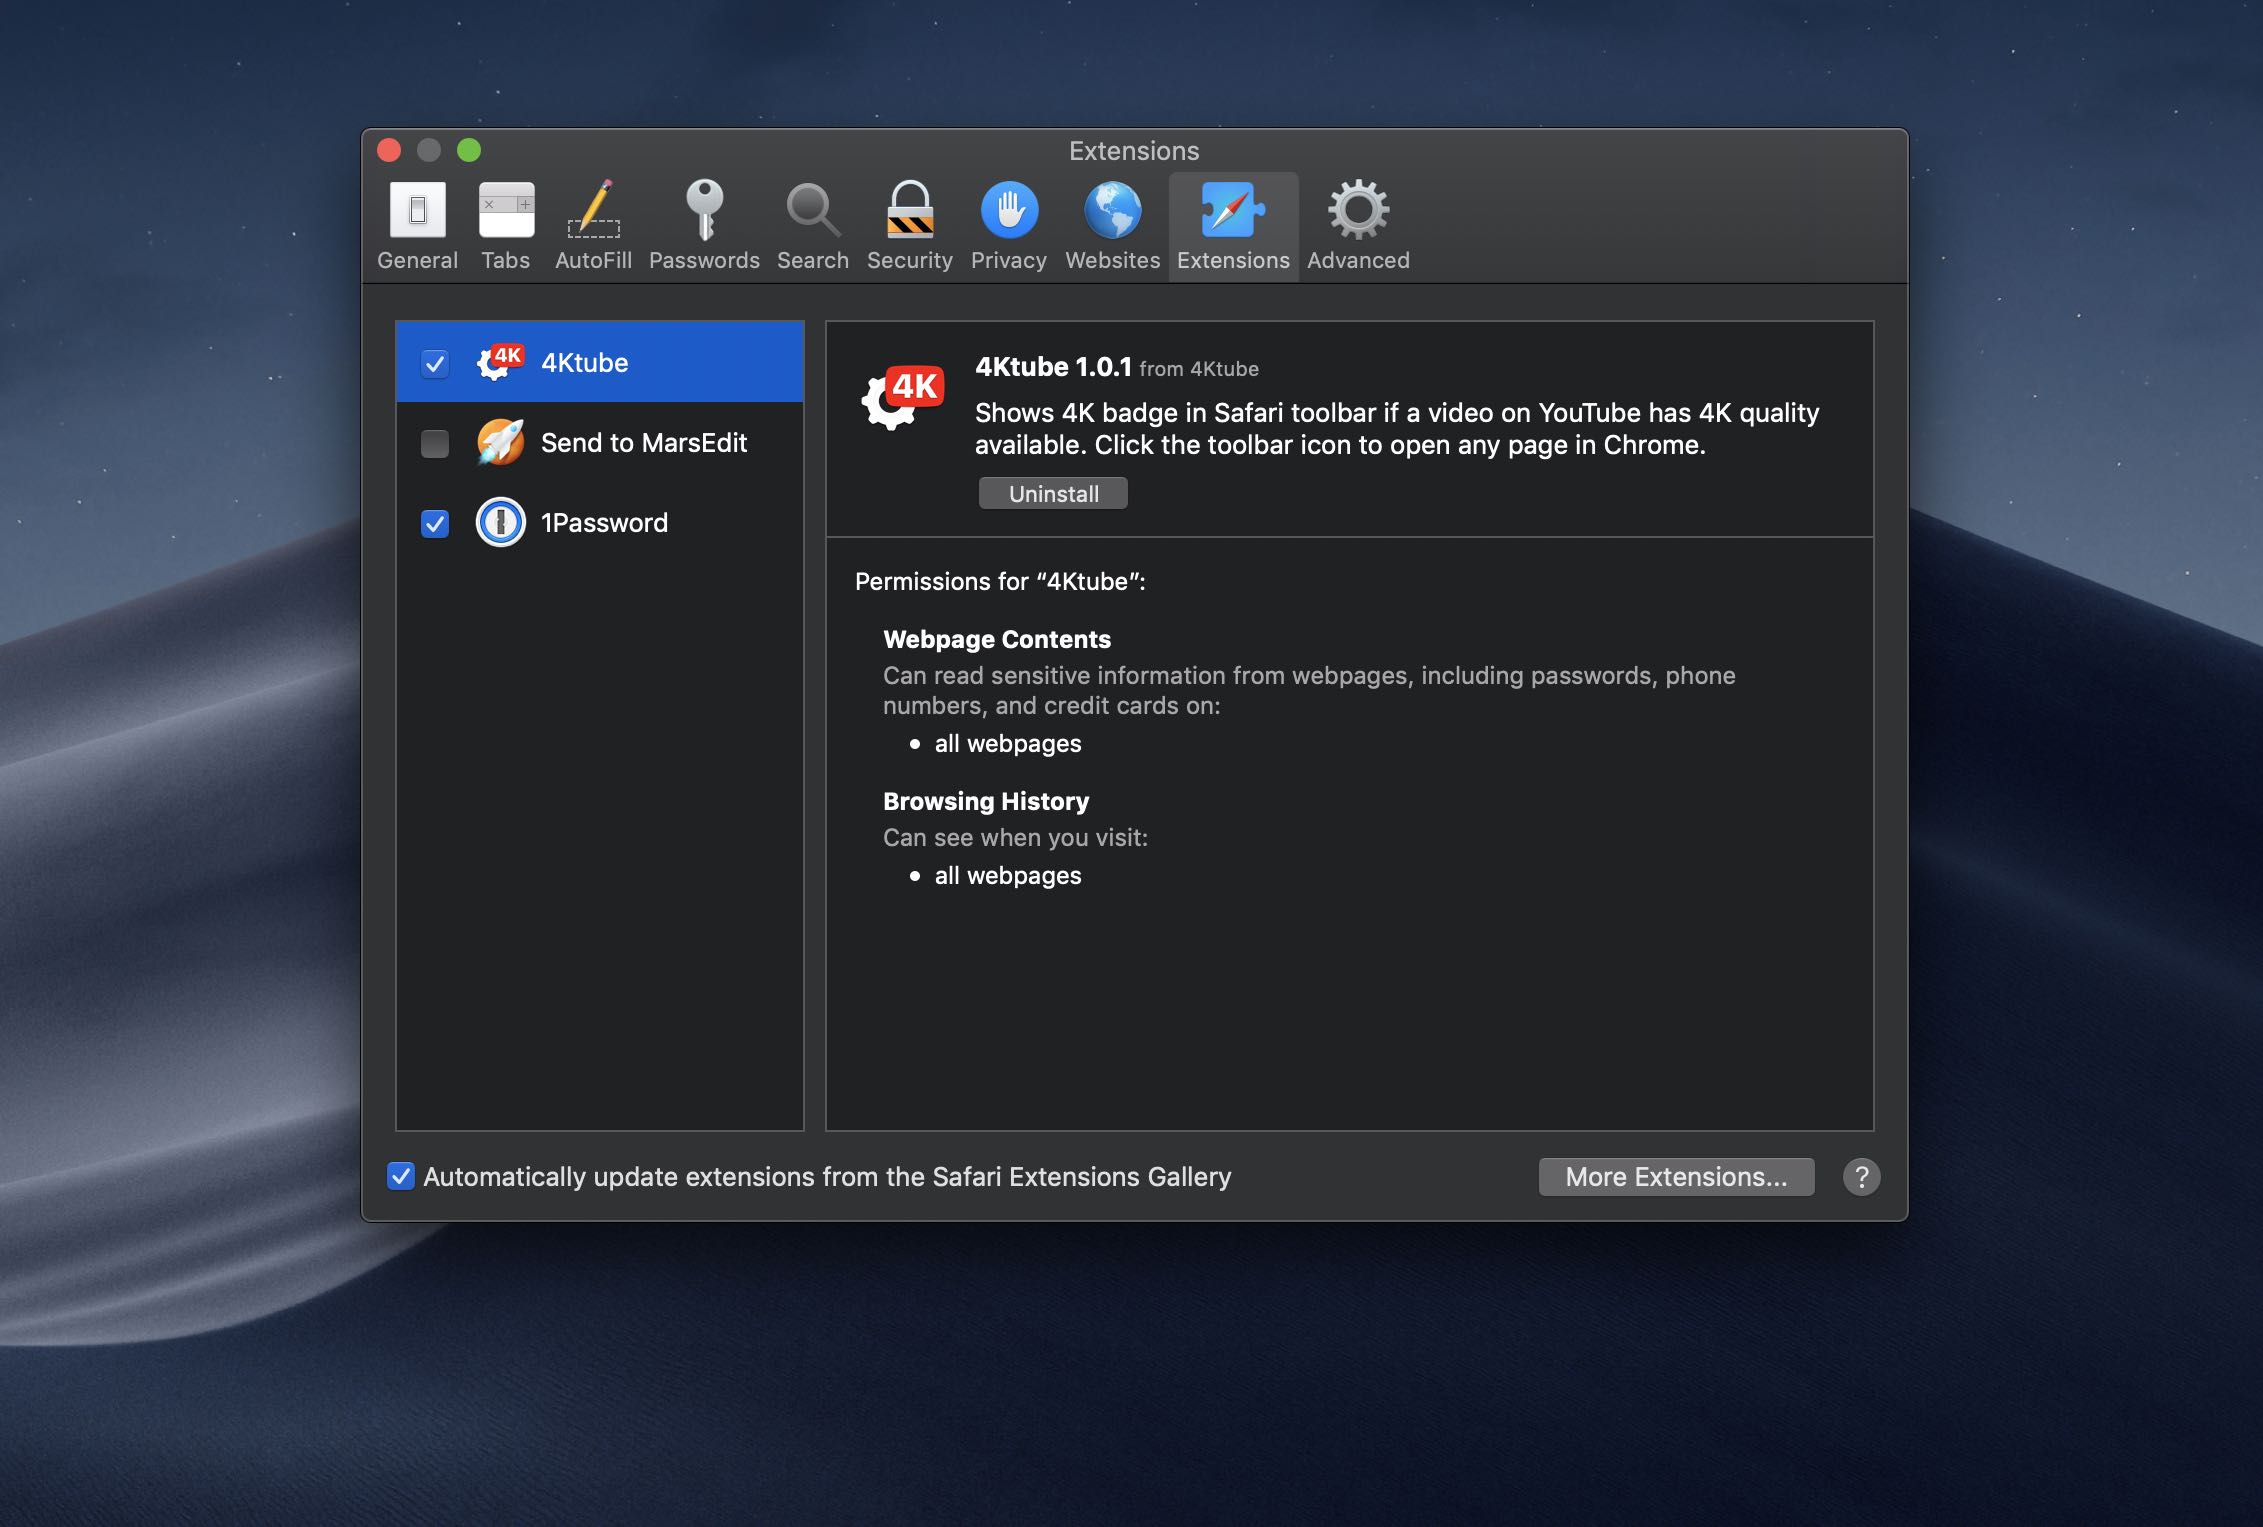Open the Passwords pane key icon

tap(704, 211)
